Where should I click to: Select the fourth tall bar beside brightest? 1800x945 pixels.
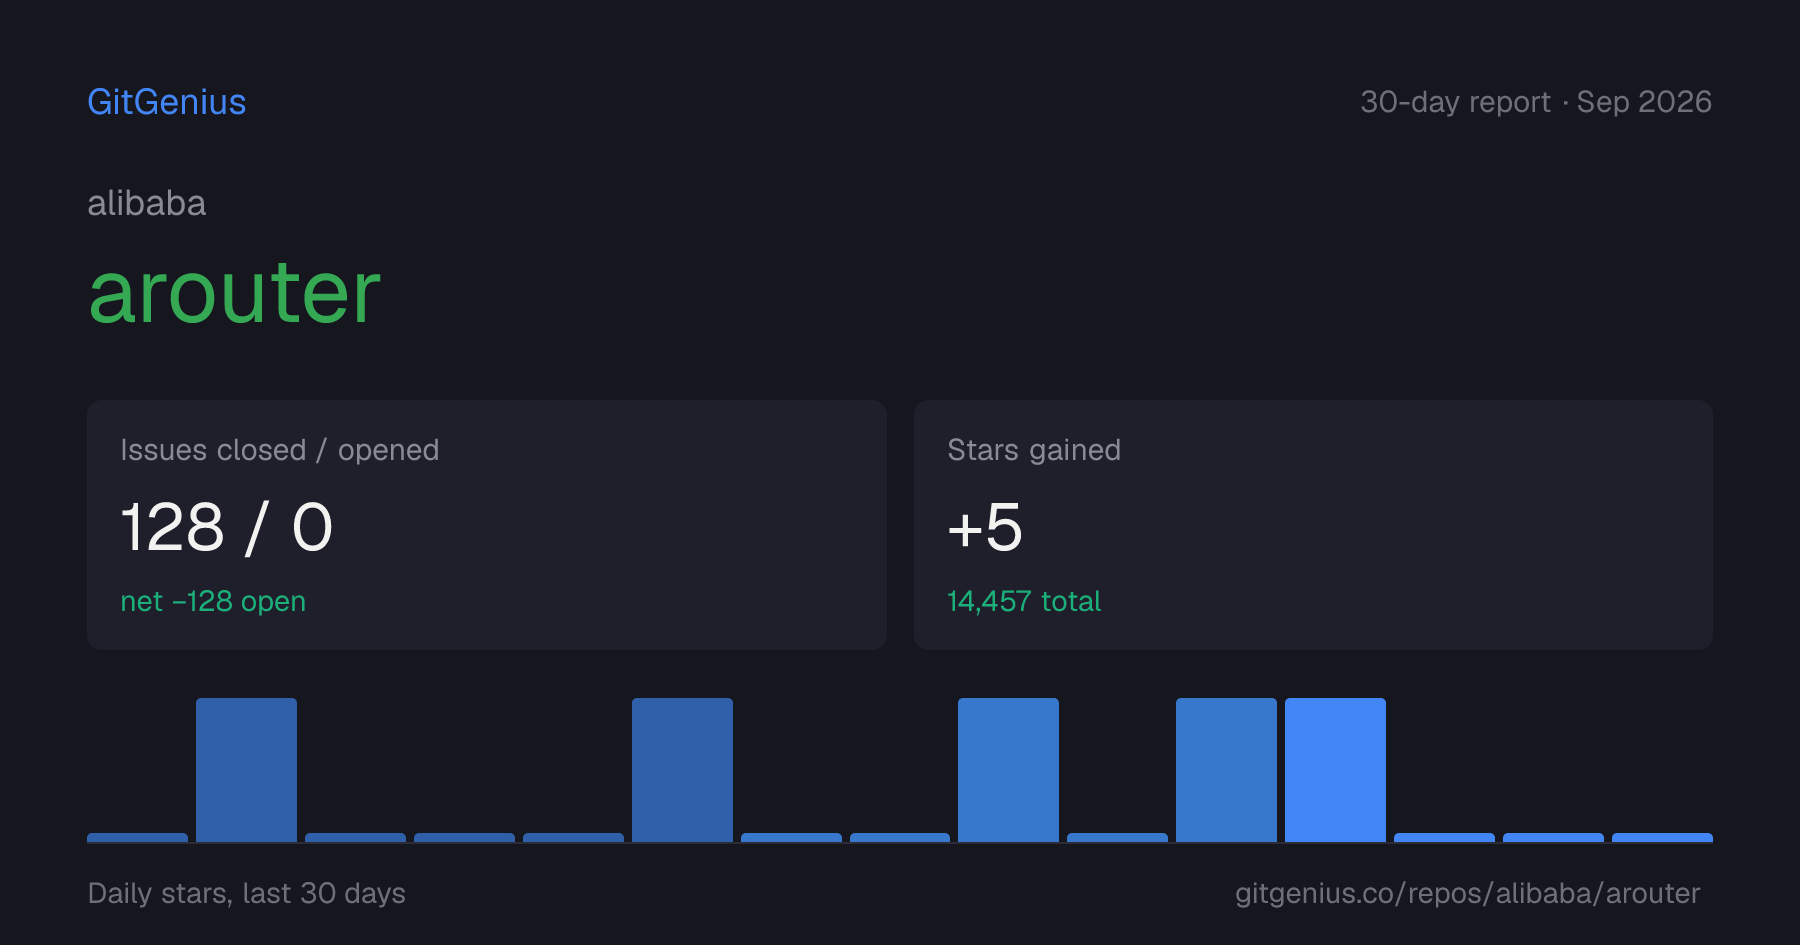click(1226, 770)
